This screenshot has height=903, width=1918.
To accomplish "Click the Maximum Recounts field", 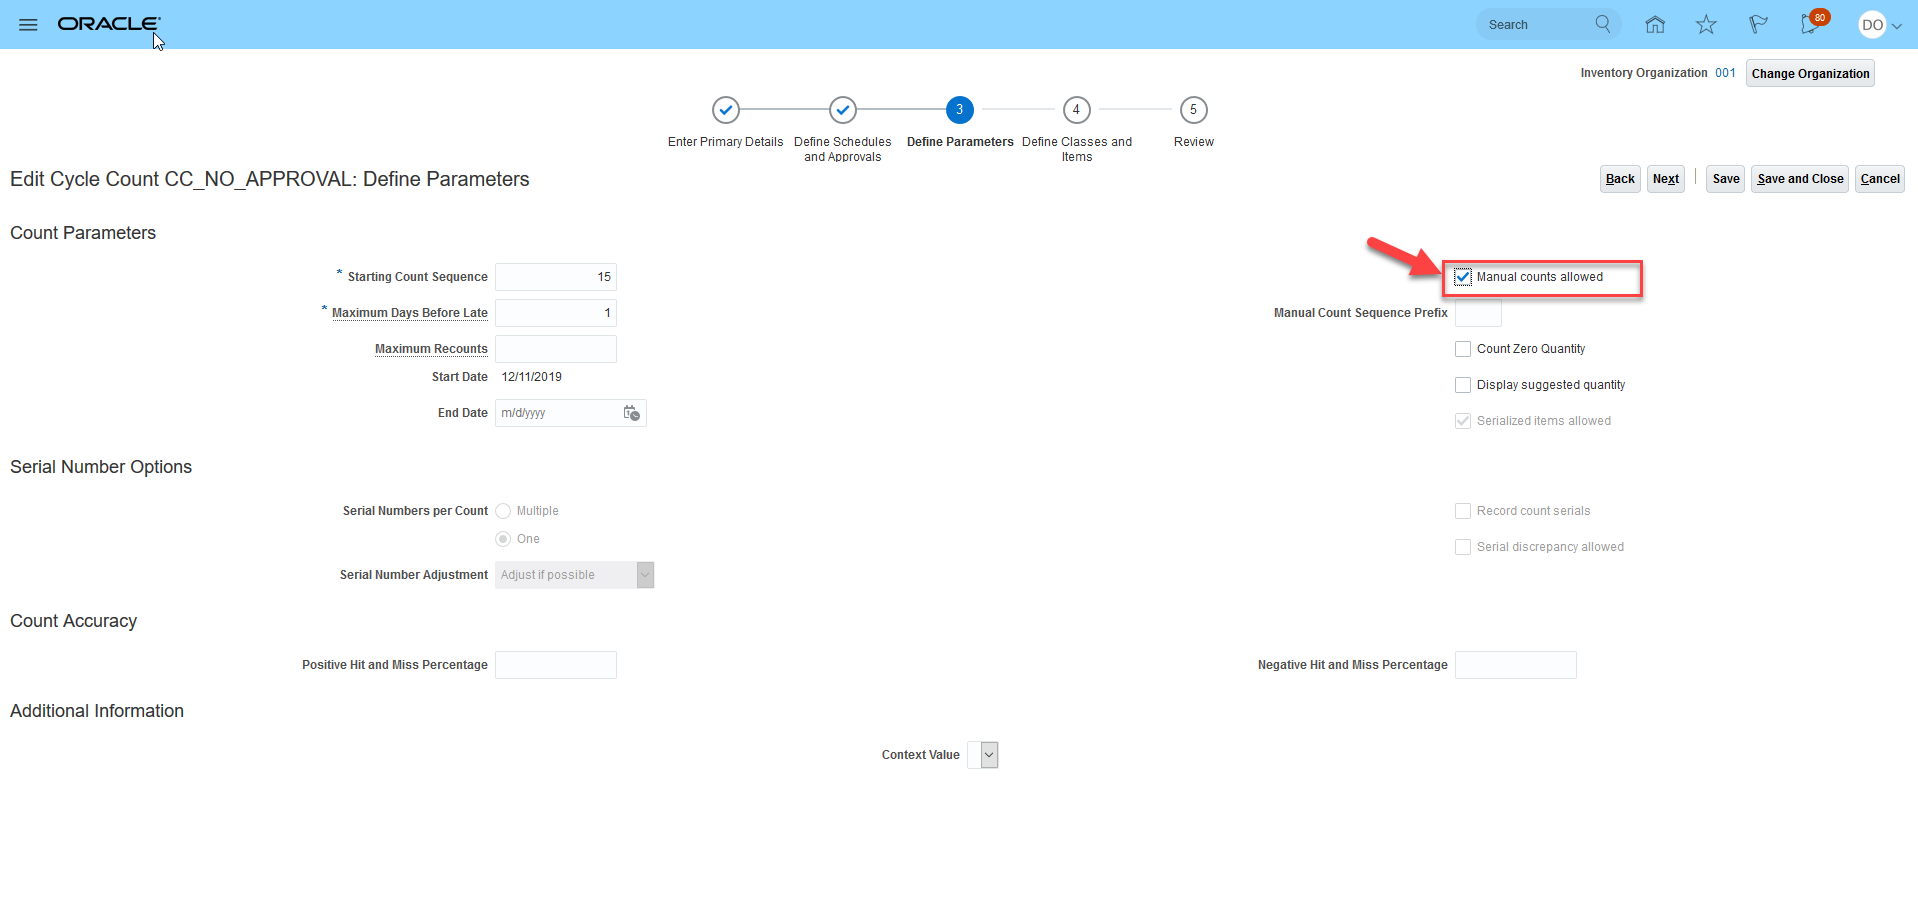I will pyautogui.click(x=556, y=349).
